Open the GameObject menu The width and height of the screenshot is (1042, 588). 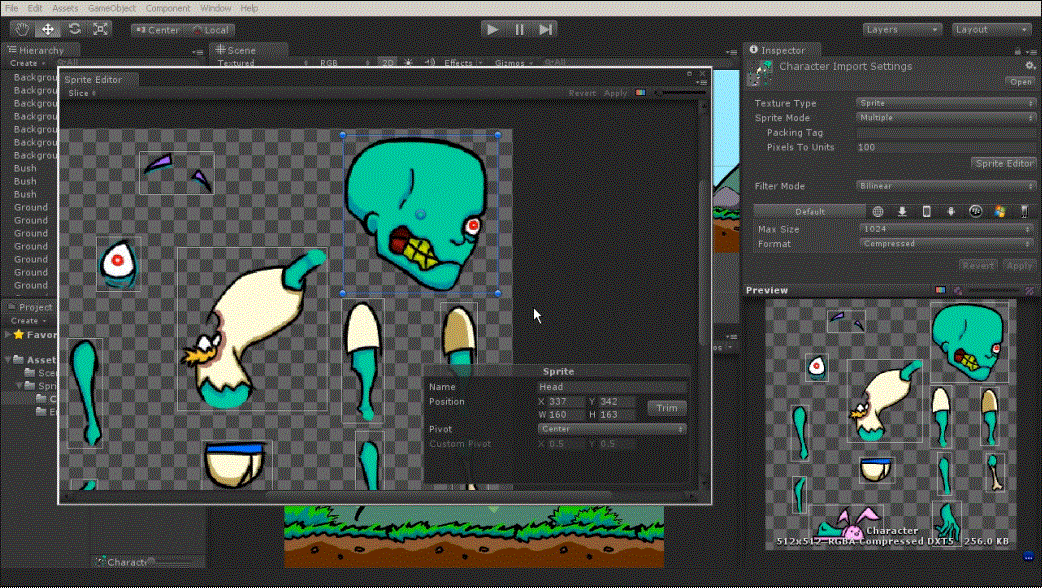[x=112, y=8]
